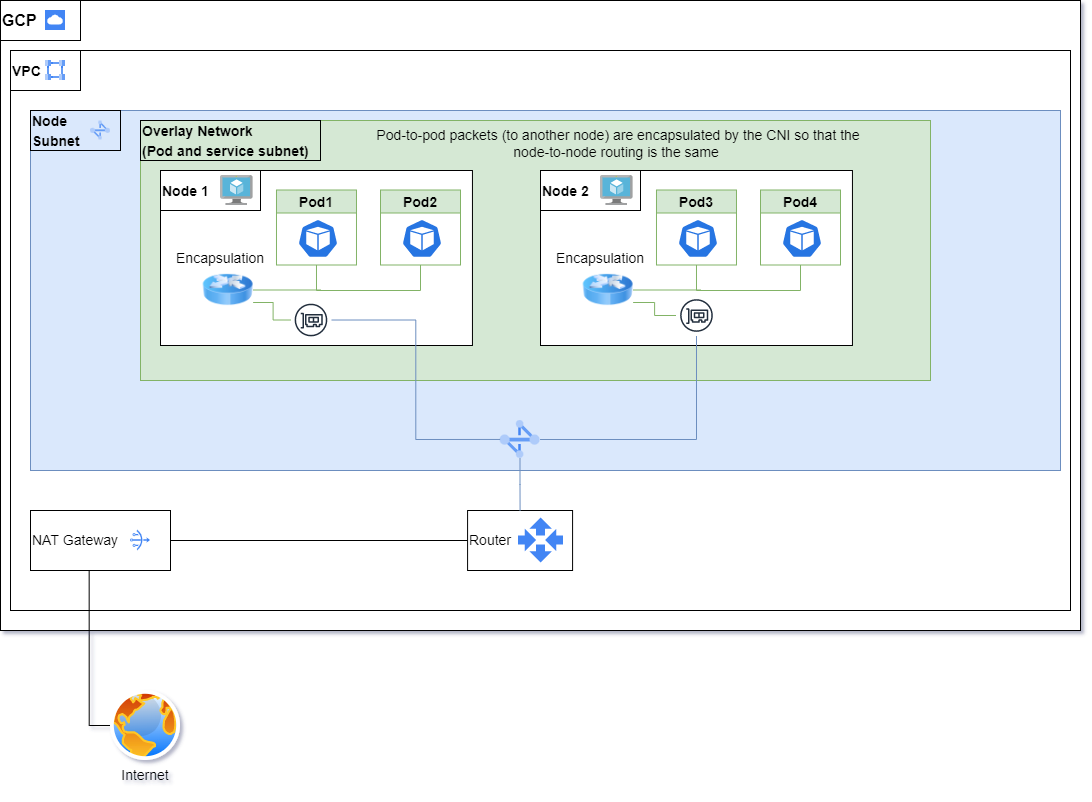Click the subnet junction icon above the Router

pos(520,438)
